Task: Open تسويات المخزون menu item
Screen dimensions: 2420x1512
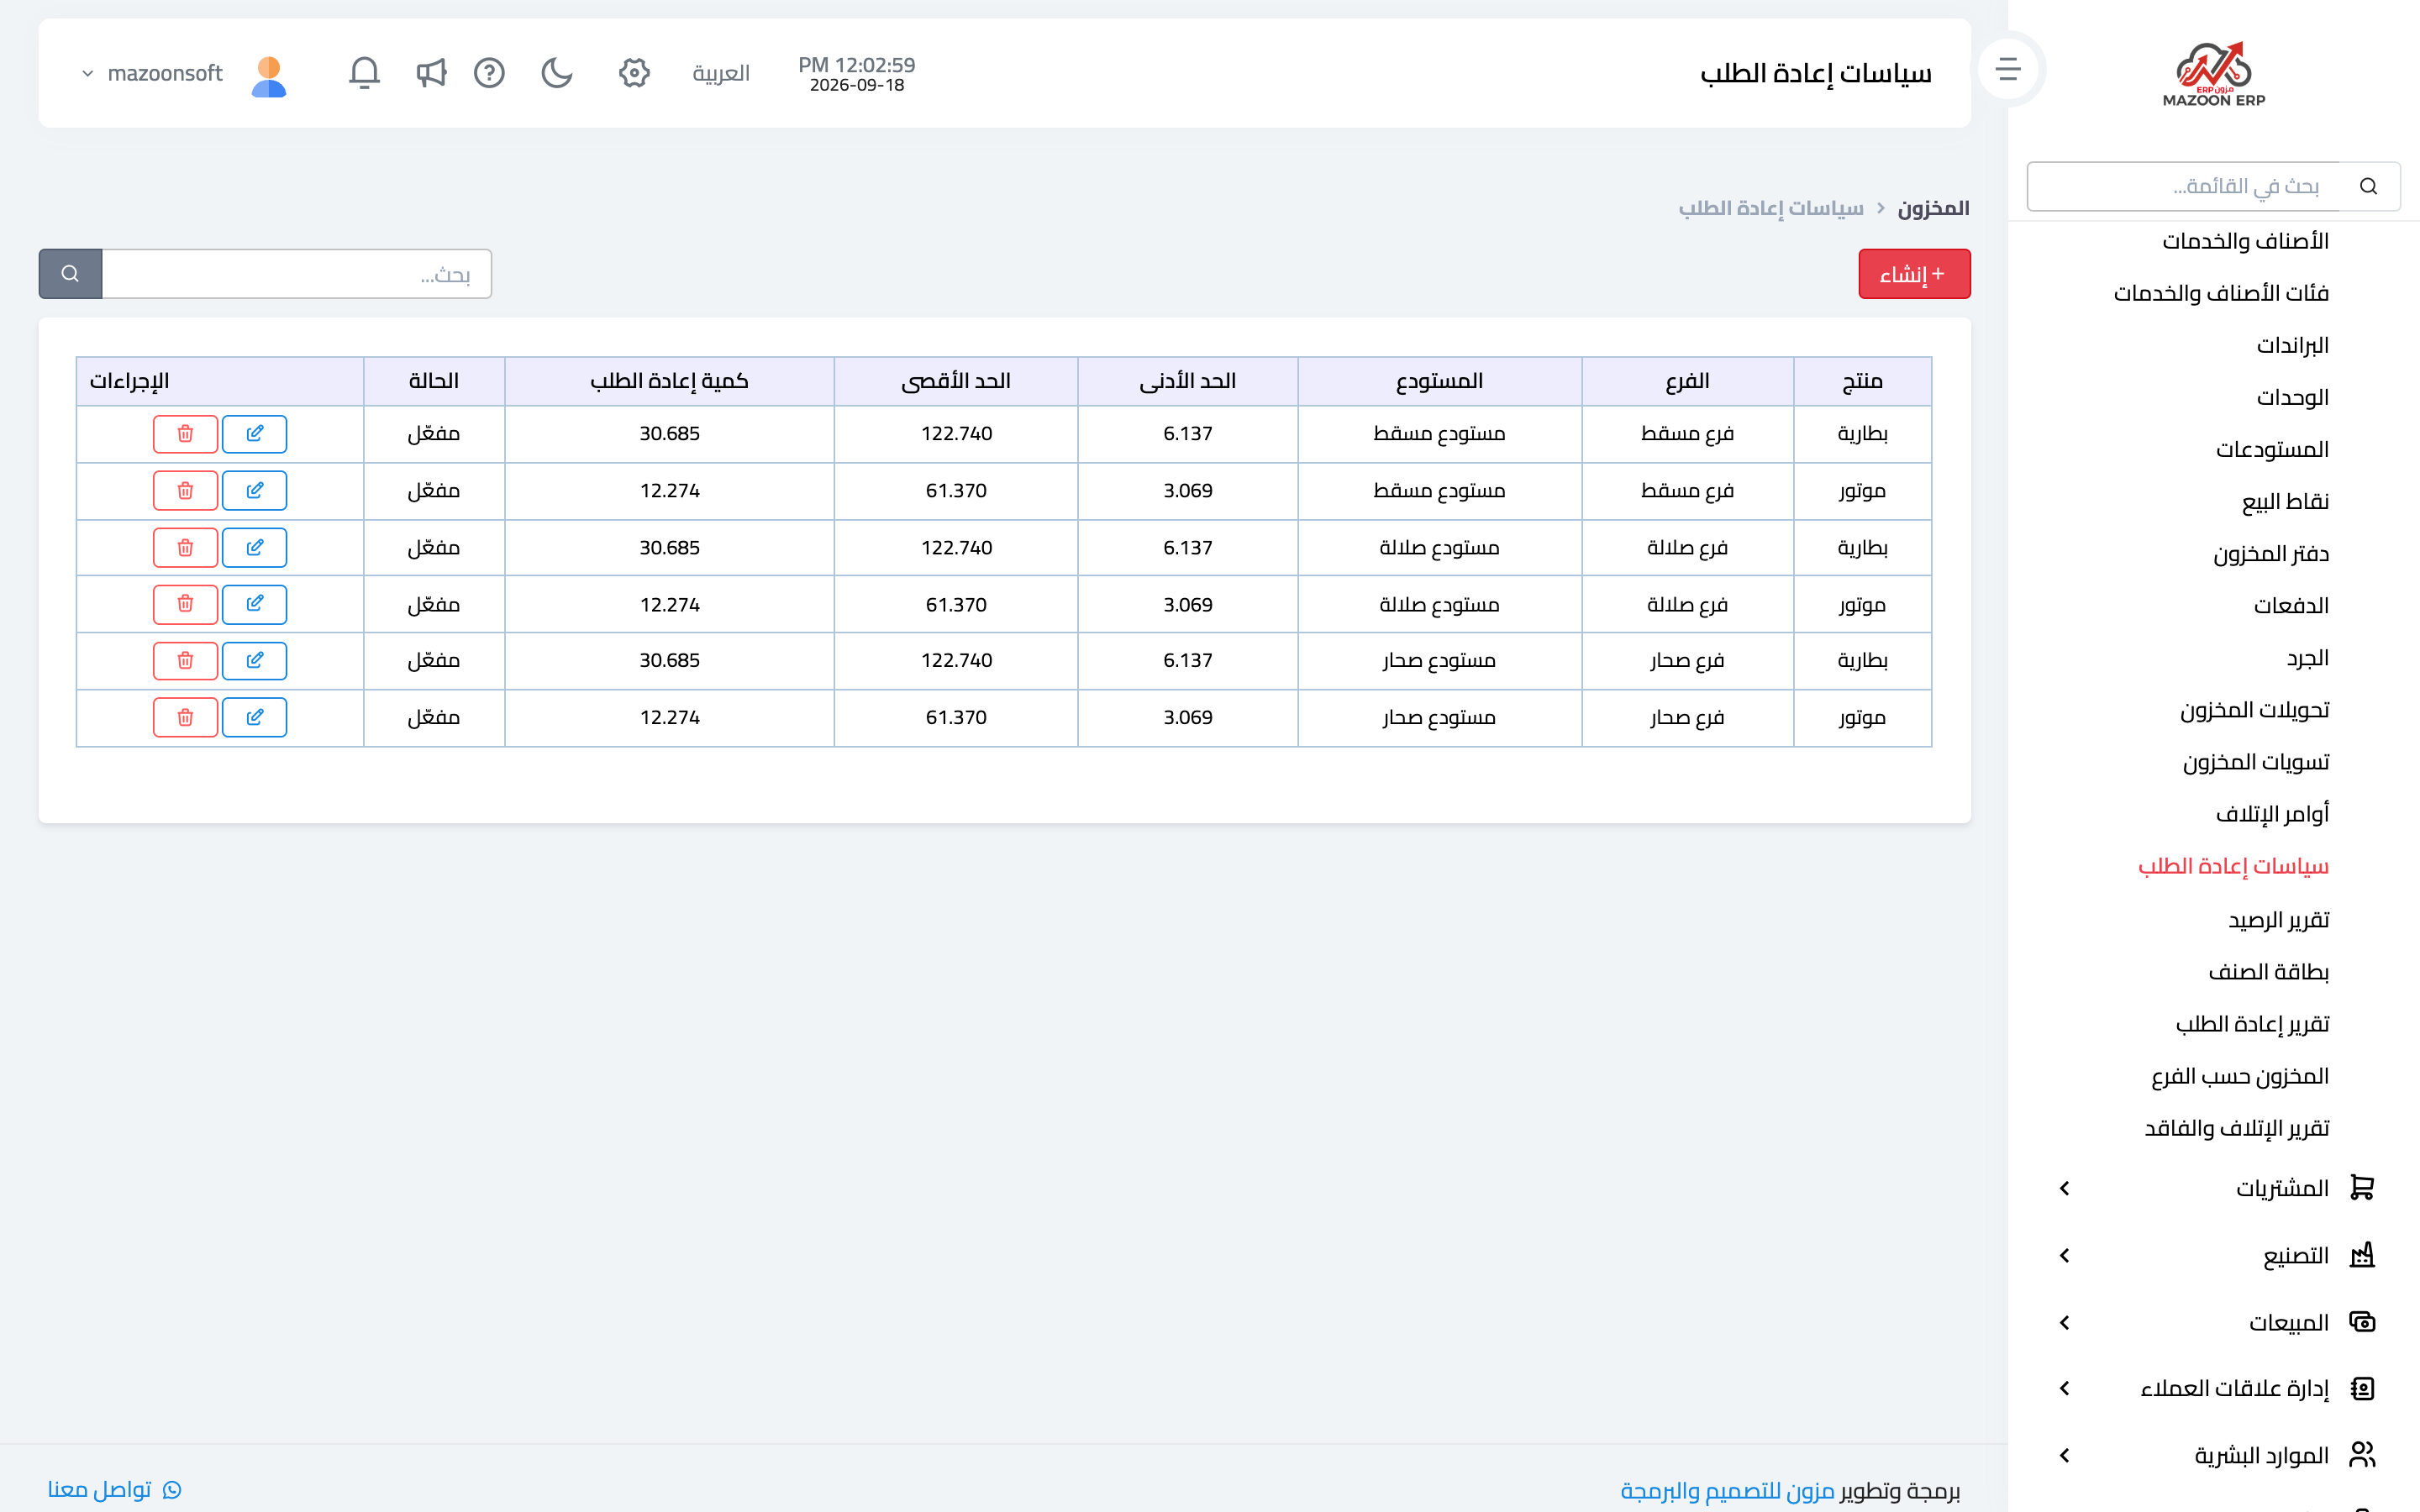Action: click(x=2255, y=762)
